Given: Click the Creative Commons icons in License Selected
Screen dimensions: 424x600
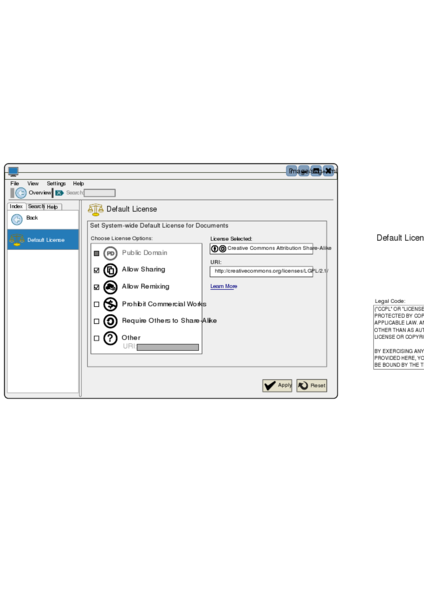Looking at the screenshot, I should point(219,249).
